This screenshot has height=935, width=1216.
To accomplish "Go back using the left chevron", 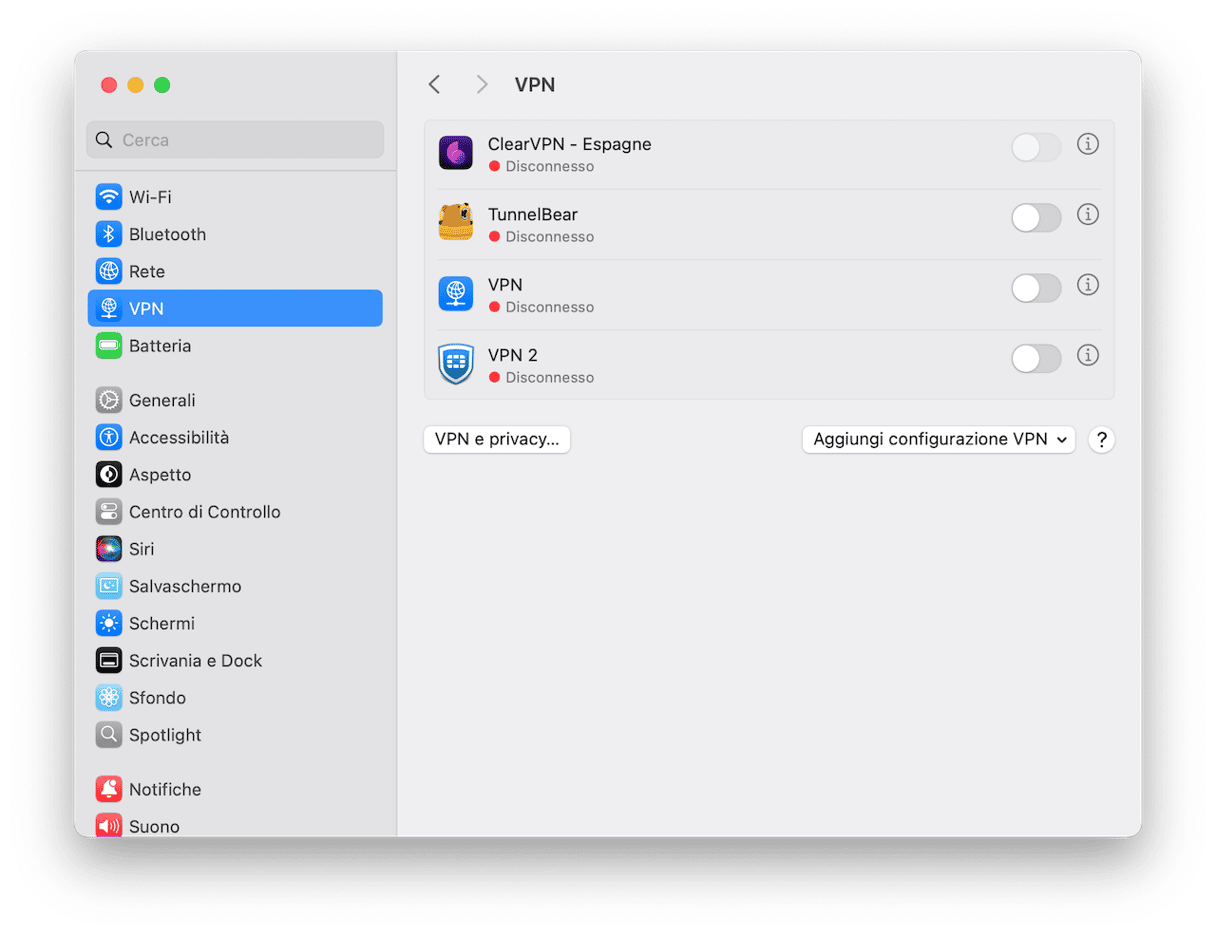I will [434, 85].
